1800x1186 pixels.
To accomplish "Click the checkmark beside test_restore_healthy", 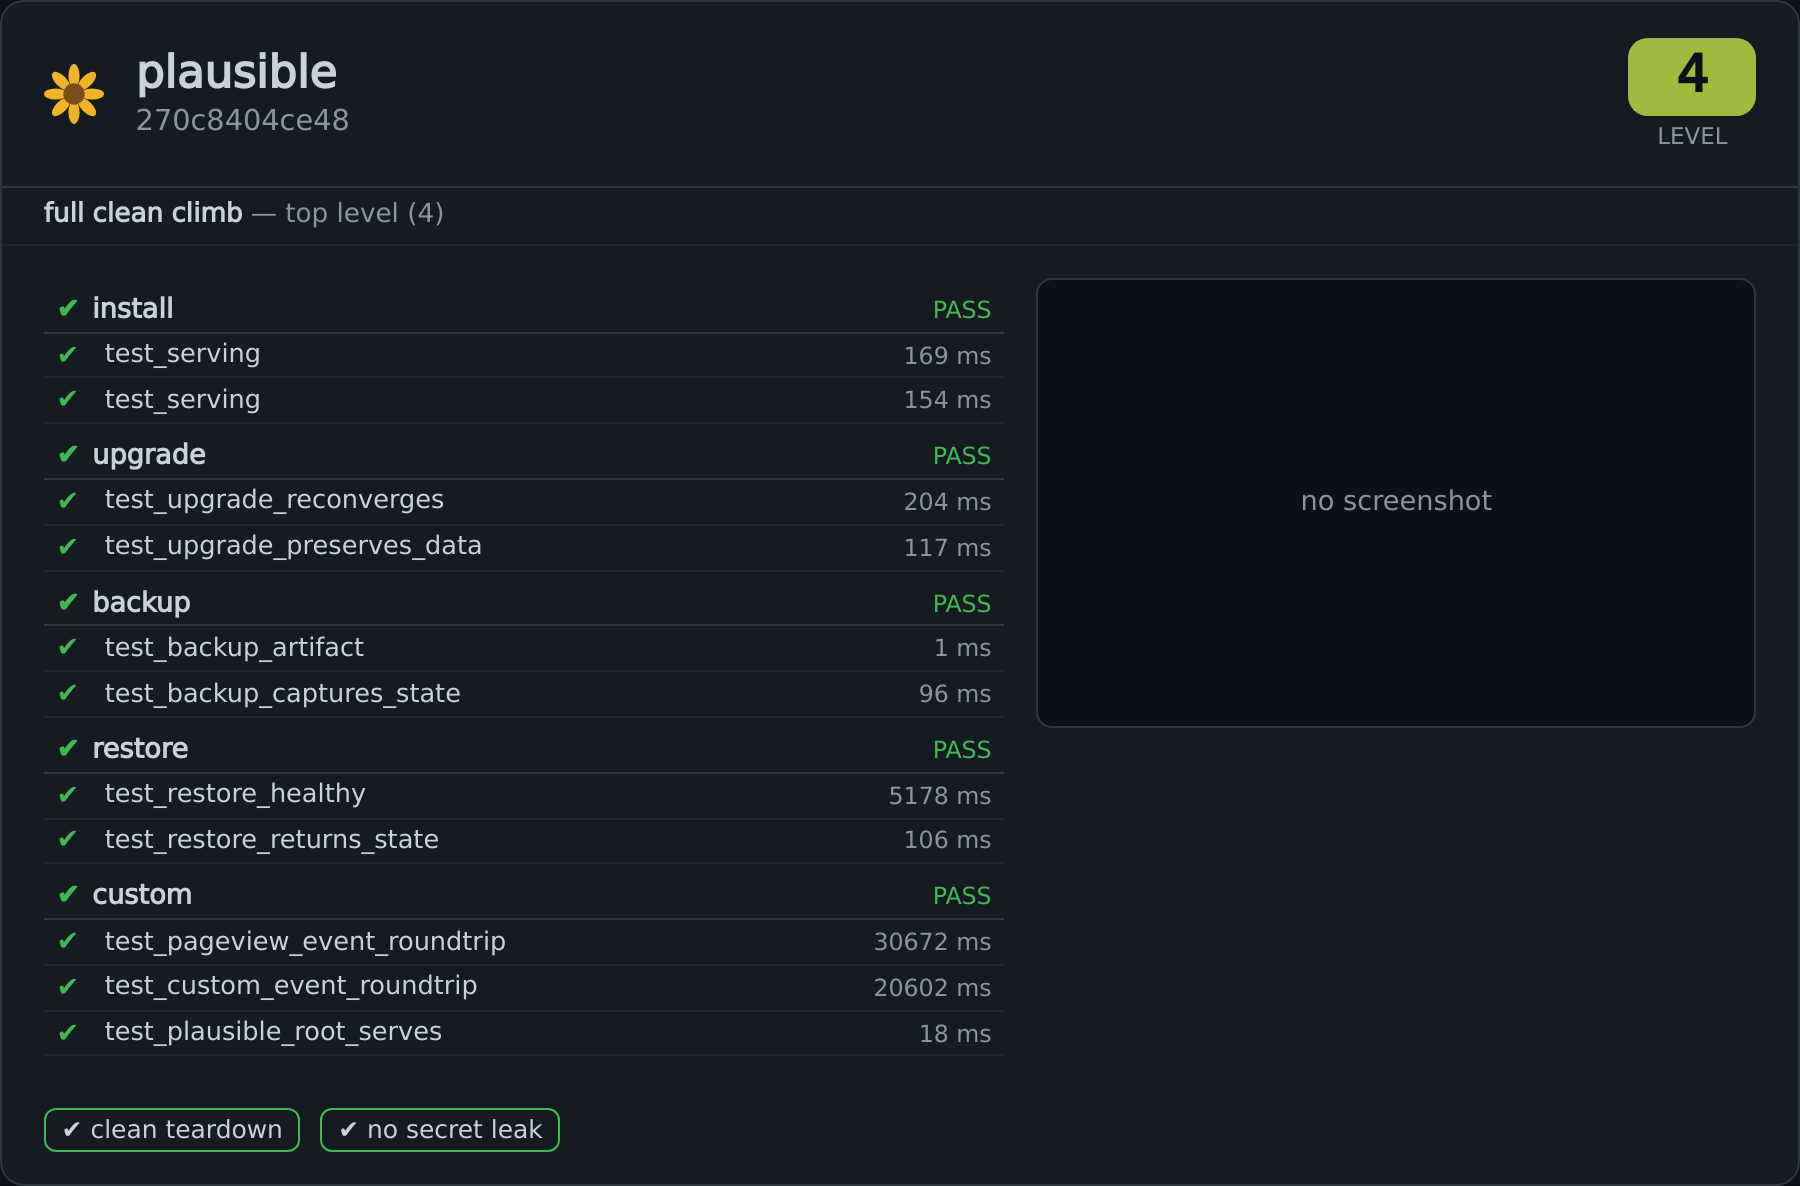I will point(68,795).
